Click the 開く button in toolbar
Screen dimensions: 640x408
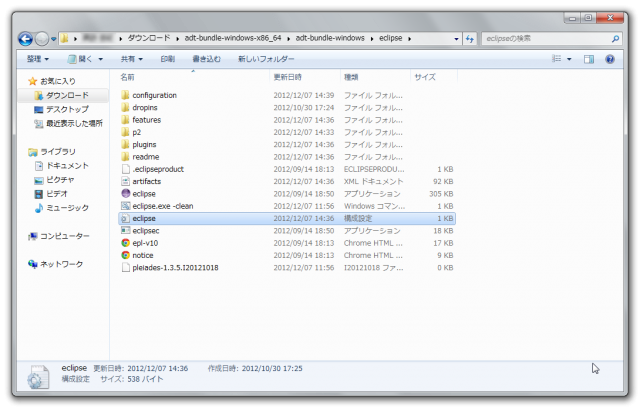point(80,59)
